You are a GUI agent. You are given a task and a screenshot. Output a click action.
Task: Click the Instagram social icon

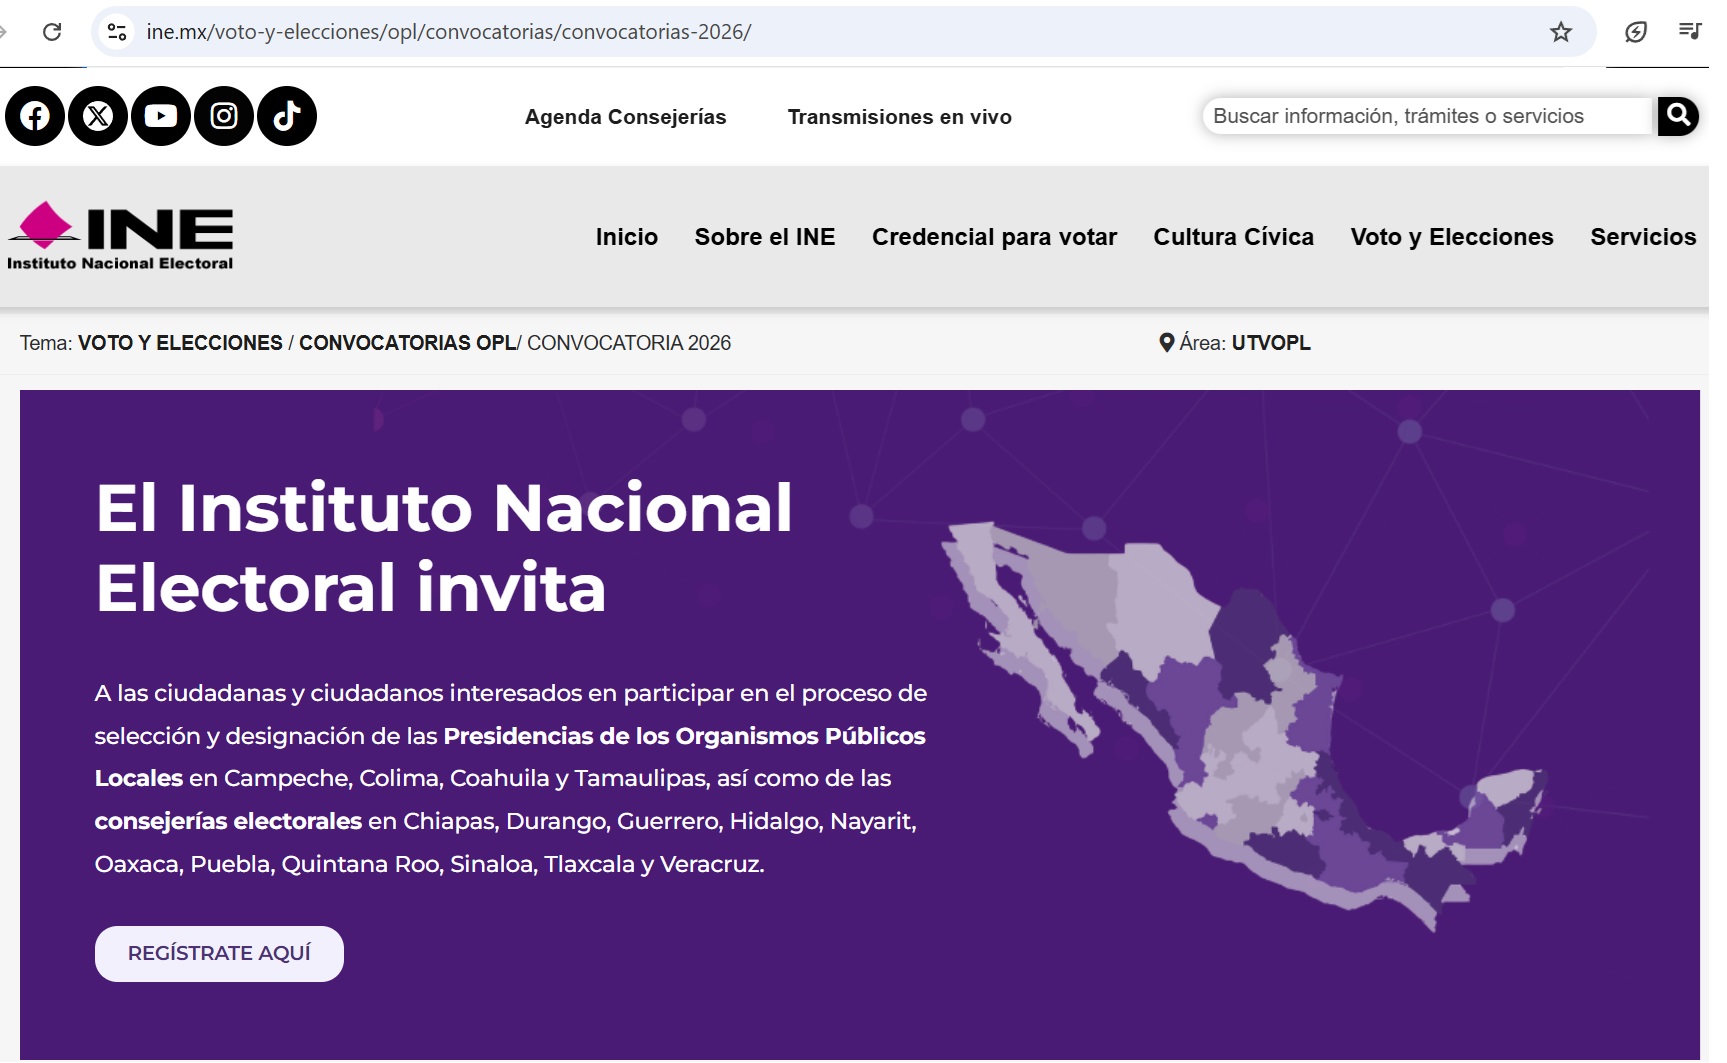click(x=224, y=117)
